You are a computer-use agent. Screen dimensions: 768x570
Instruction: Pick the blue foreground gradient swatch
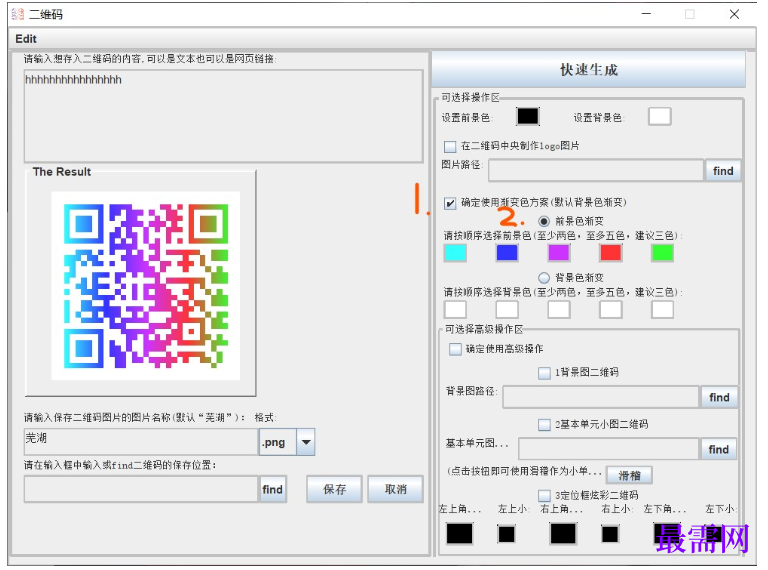(507, 253)
